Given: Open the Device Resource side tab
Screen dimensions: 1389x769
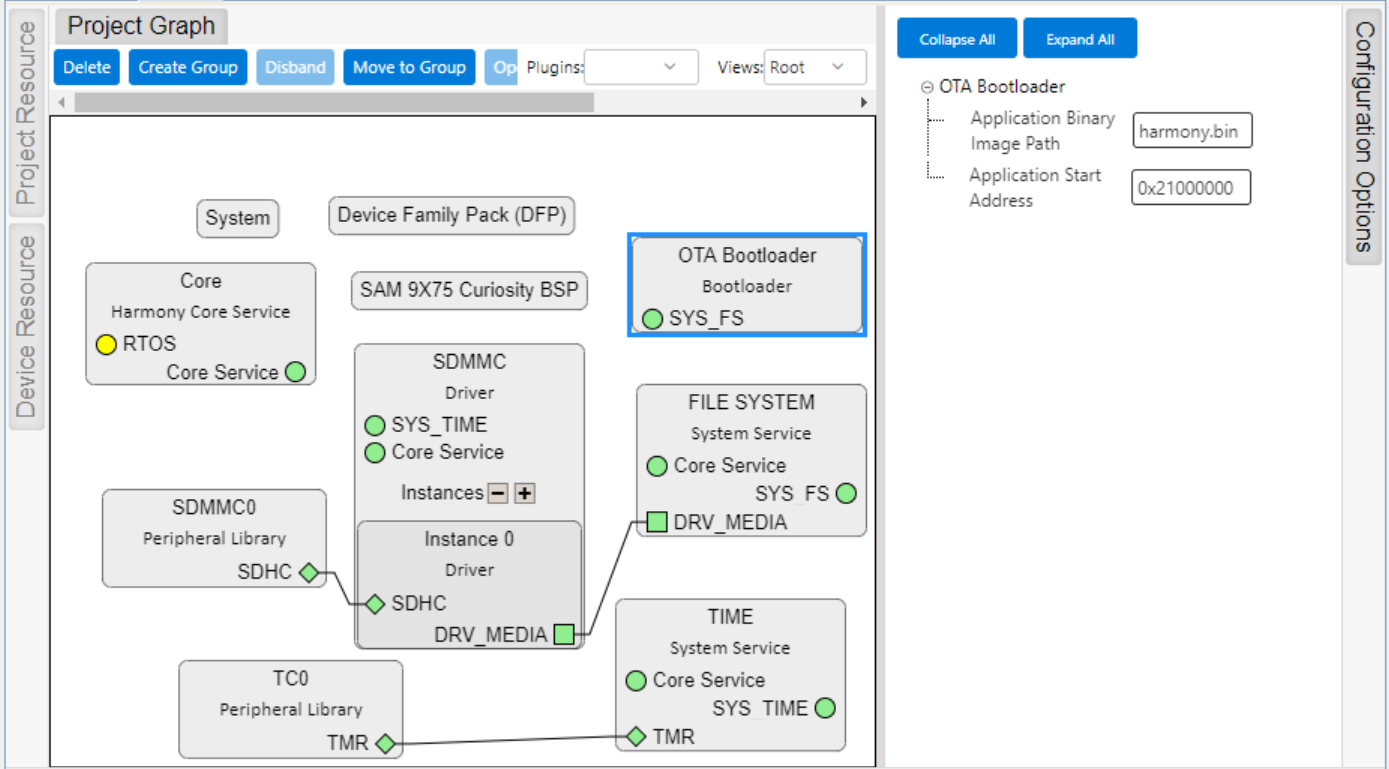Looking at the screenshot, I should (x=26, y=326).
